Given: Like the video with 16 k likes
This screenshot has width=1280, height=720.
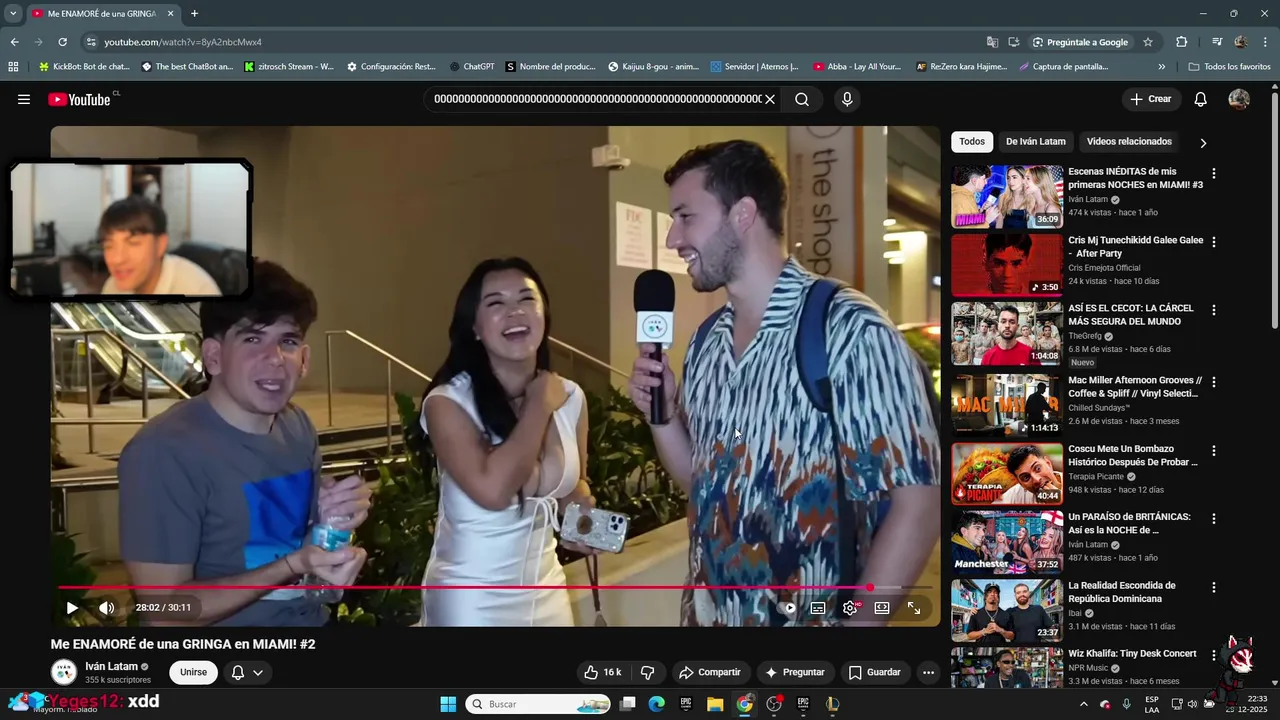Looking at the screenshot, I should coord(602,672).
